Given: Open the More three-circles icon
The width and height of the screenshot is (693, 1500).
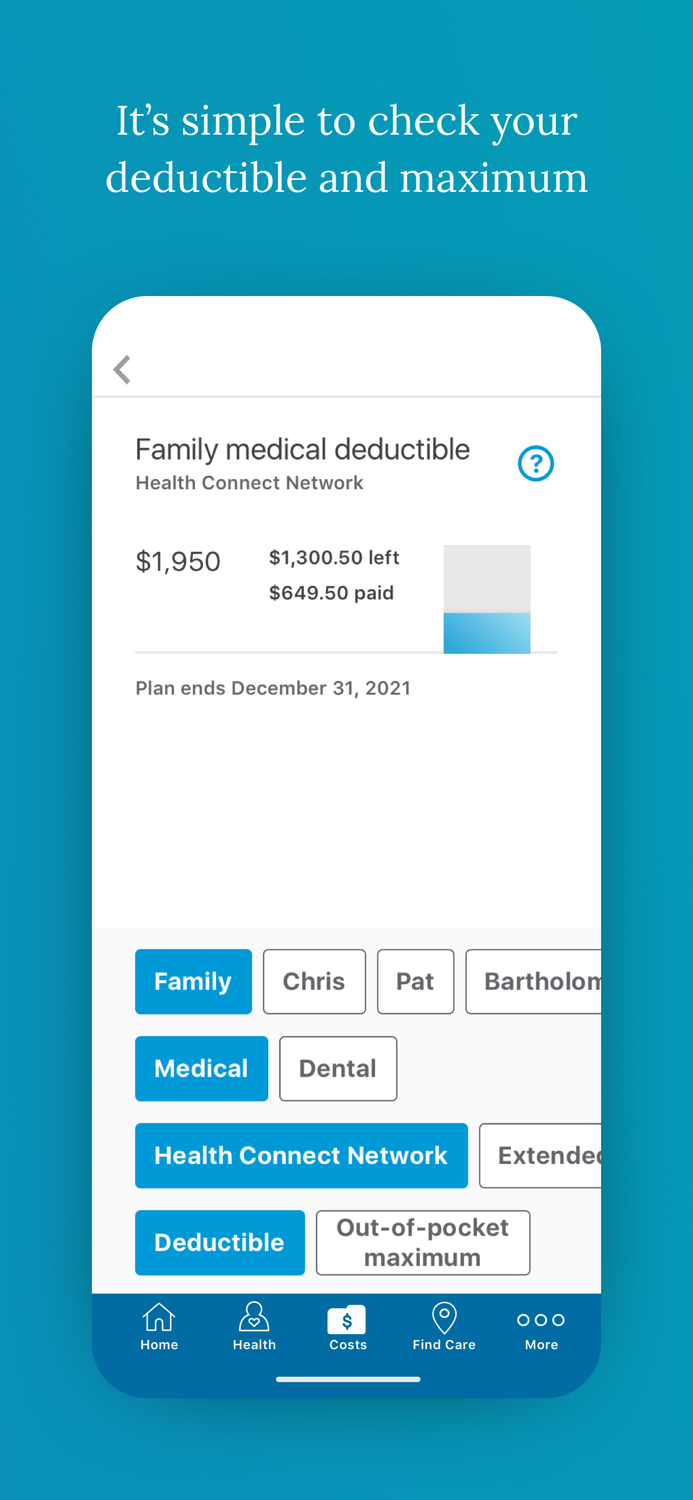Looking at the screenshot, I should [541, 1320].
